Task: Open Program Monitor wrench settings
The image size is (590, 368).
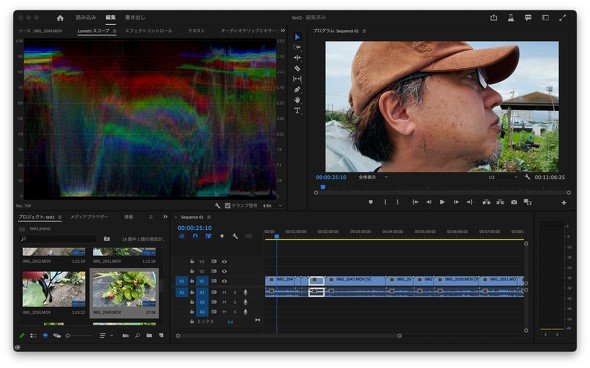Action: [528, 177]
